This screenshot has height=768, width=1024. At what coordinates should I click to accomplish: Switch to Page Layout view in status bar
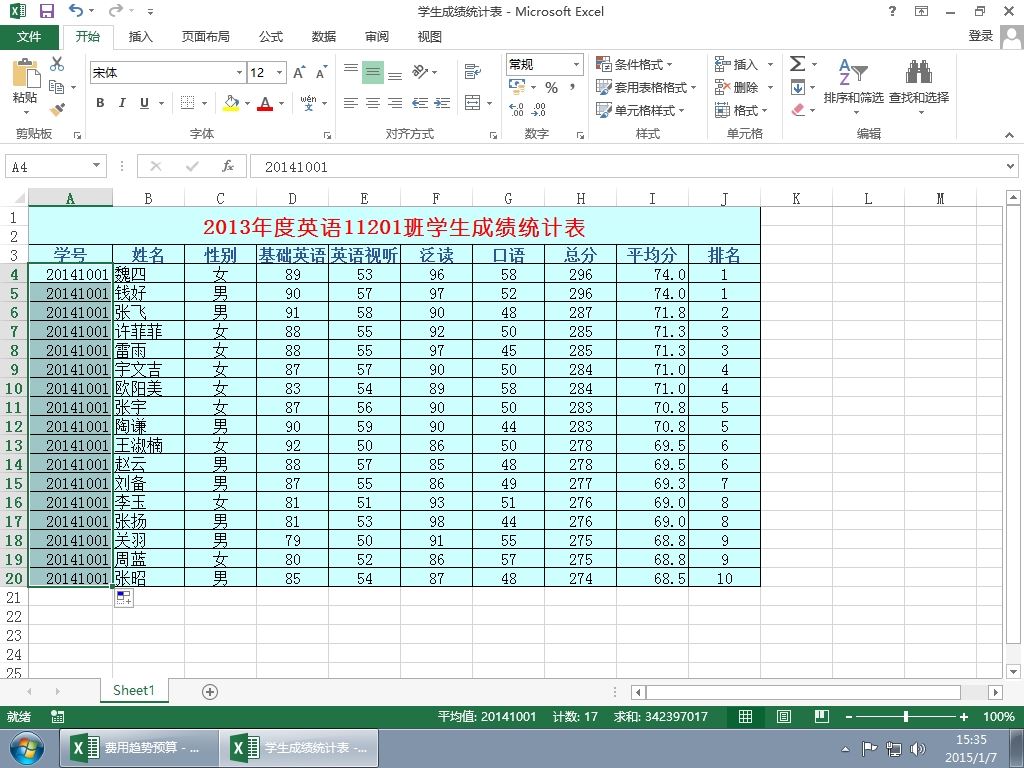tap(784, 716)
